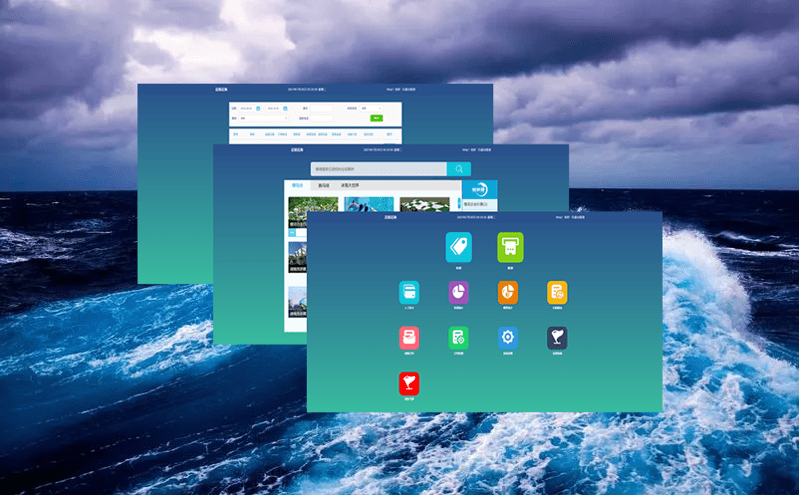
Task: Expand the second-row dropdown in filter form
Action: pyautogui.click(x=263, y=118)
